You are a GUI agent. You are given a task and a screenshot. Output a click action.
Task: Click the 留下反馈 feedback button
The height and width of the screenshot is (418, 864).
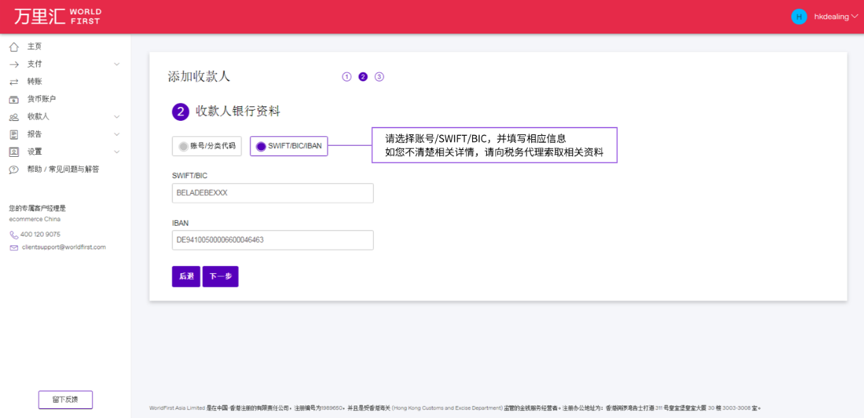[65, 399]
